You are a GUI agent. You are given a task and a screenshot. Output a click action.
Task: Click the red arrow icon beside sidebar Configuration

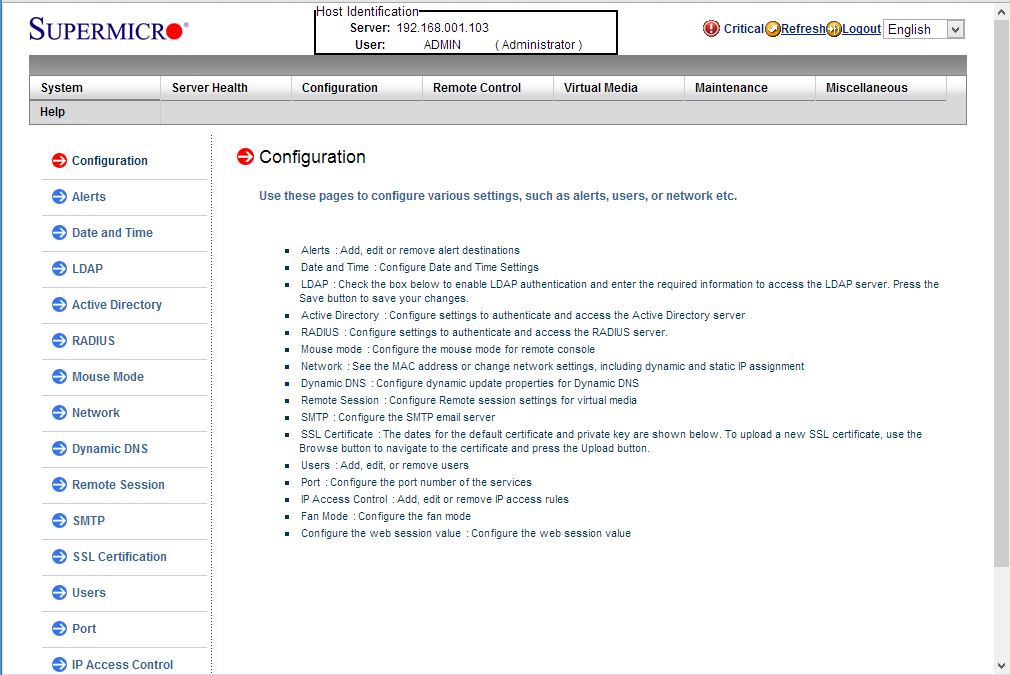click(x=59, y=160)
